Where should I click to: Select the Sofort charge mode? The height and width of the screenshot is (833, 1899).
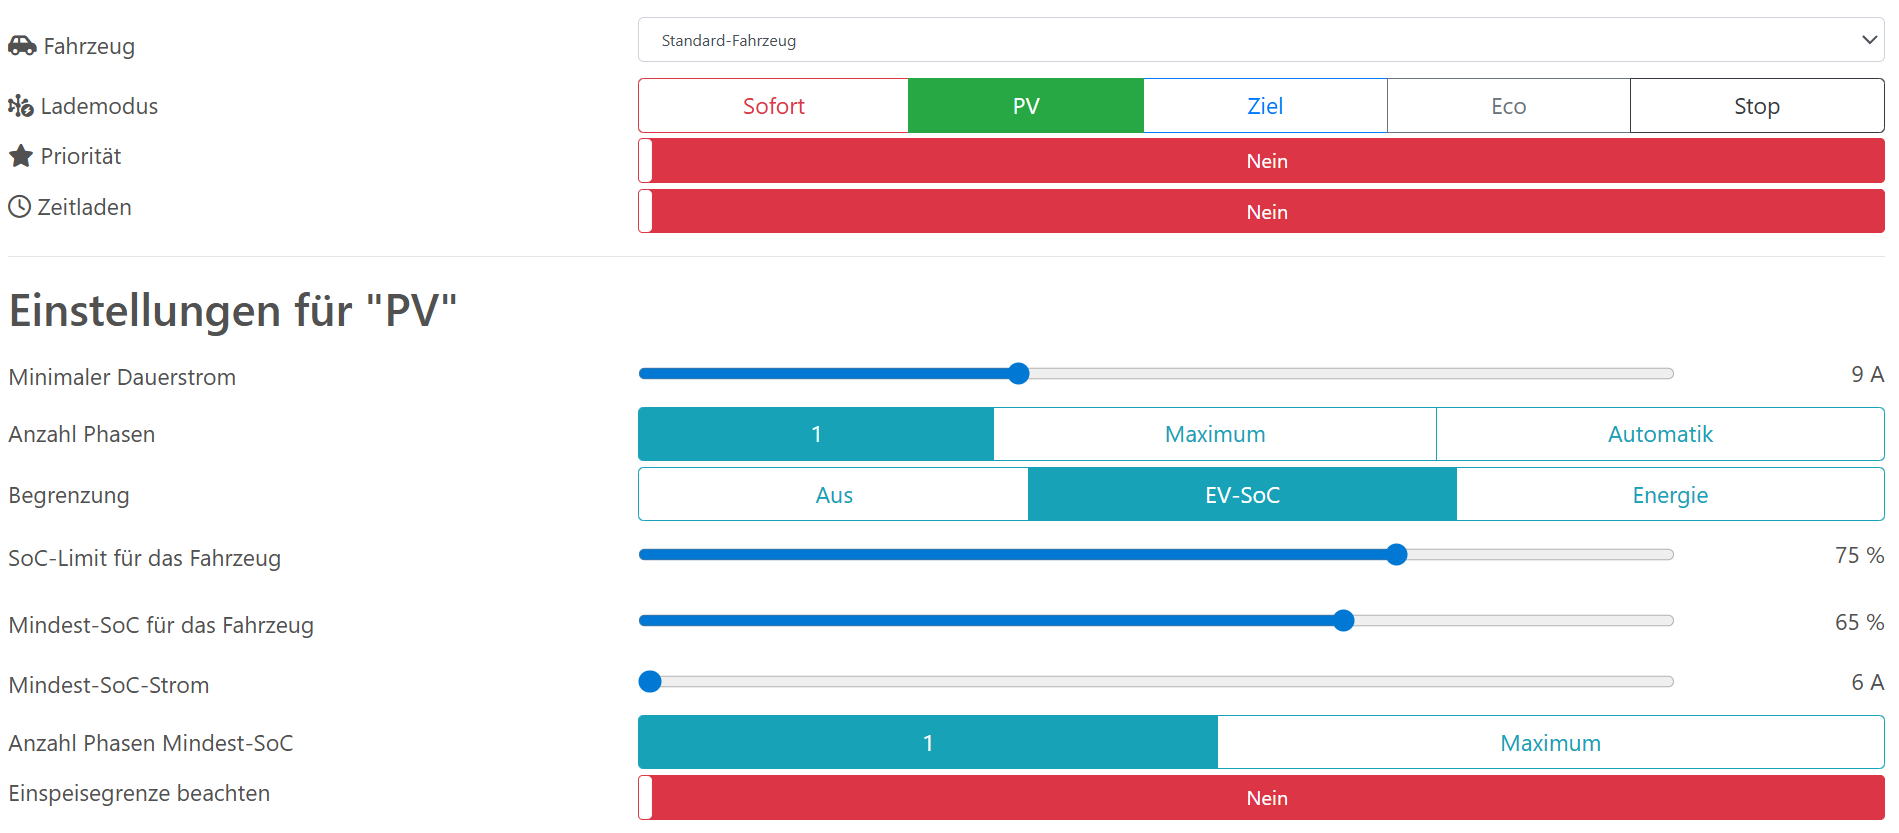[x=773, y=106]
